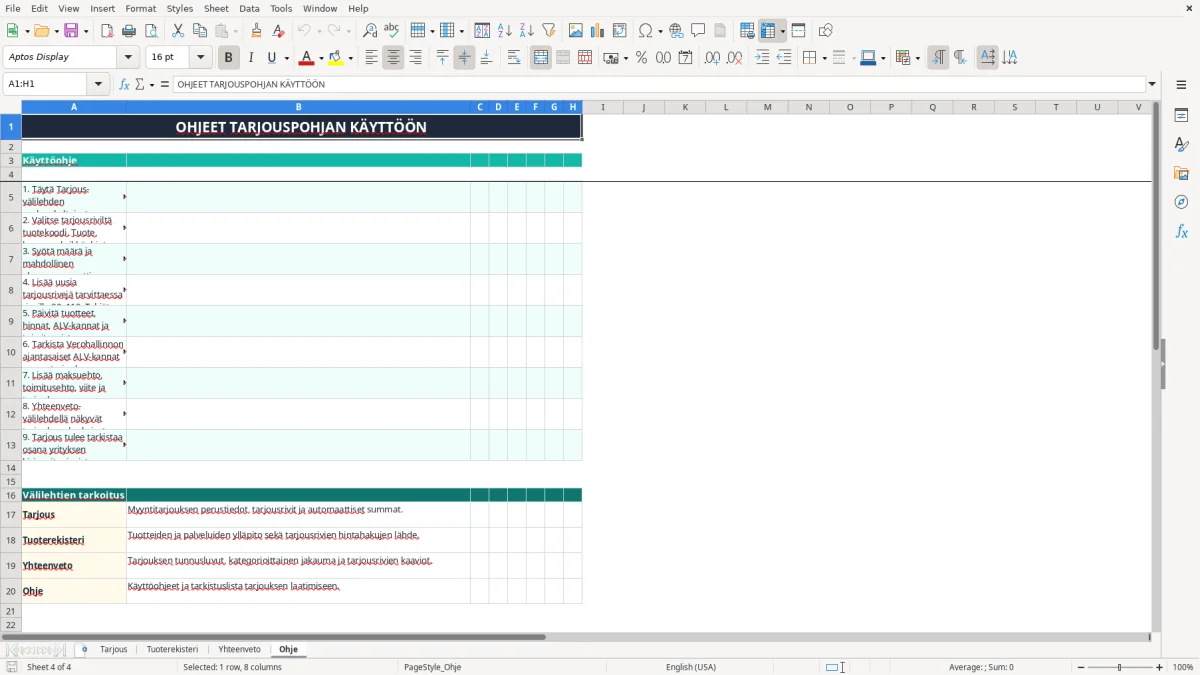Image resolution: width=1200 pixels, height=675 pixels.
Task: Switch to the Tuoterekisteri sheet tab
Action: 172,650
